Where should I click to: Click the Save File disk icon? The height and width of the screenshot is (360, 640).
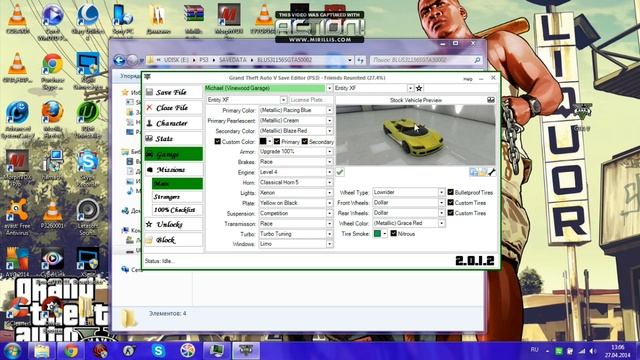[x=149, y=92]
